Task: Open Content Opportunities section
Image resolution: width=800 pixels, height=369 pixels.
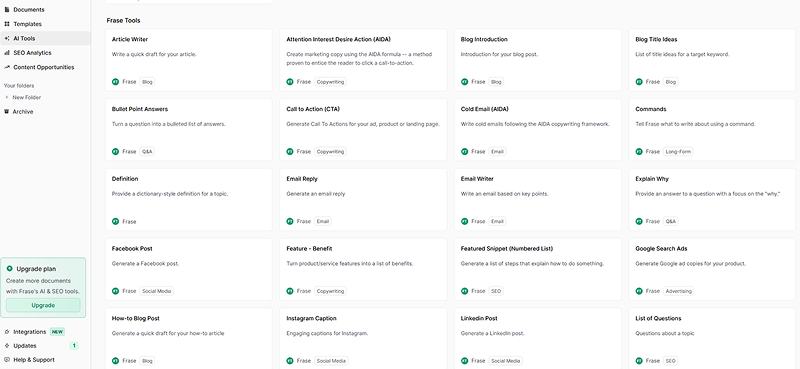Action: (x=45, y=67)
